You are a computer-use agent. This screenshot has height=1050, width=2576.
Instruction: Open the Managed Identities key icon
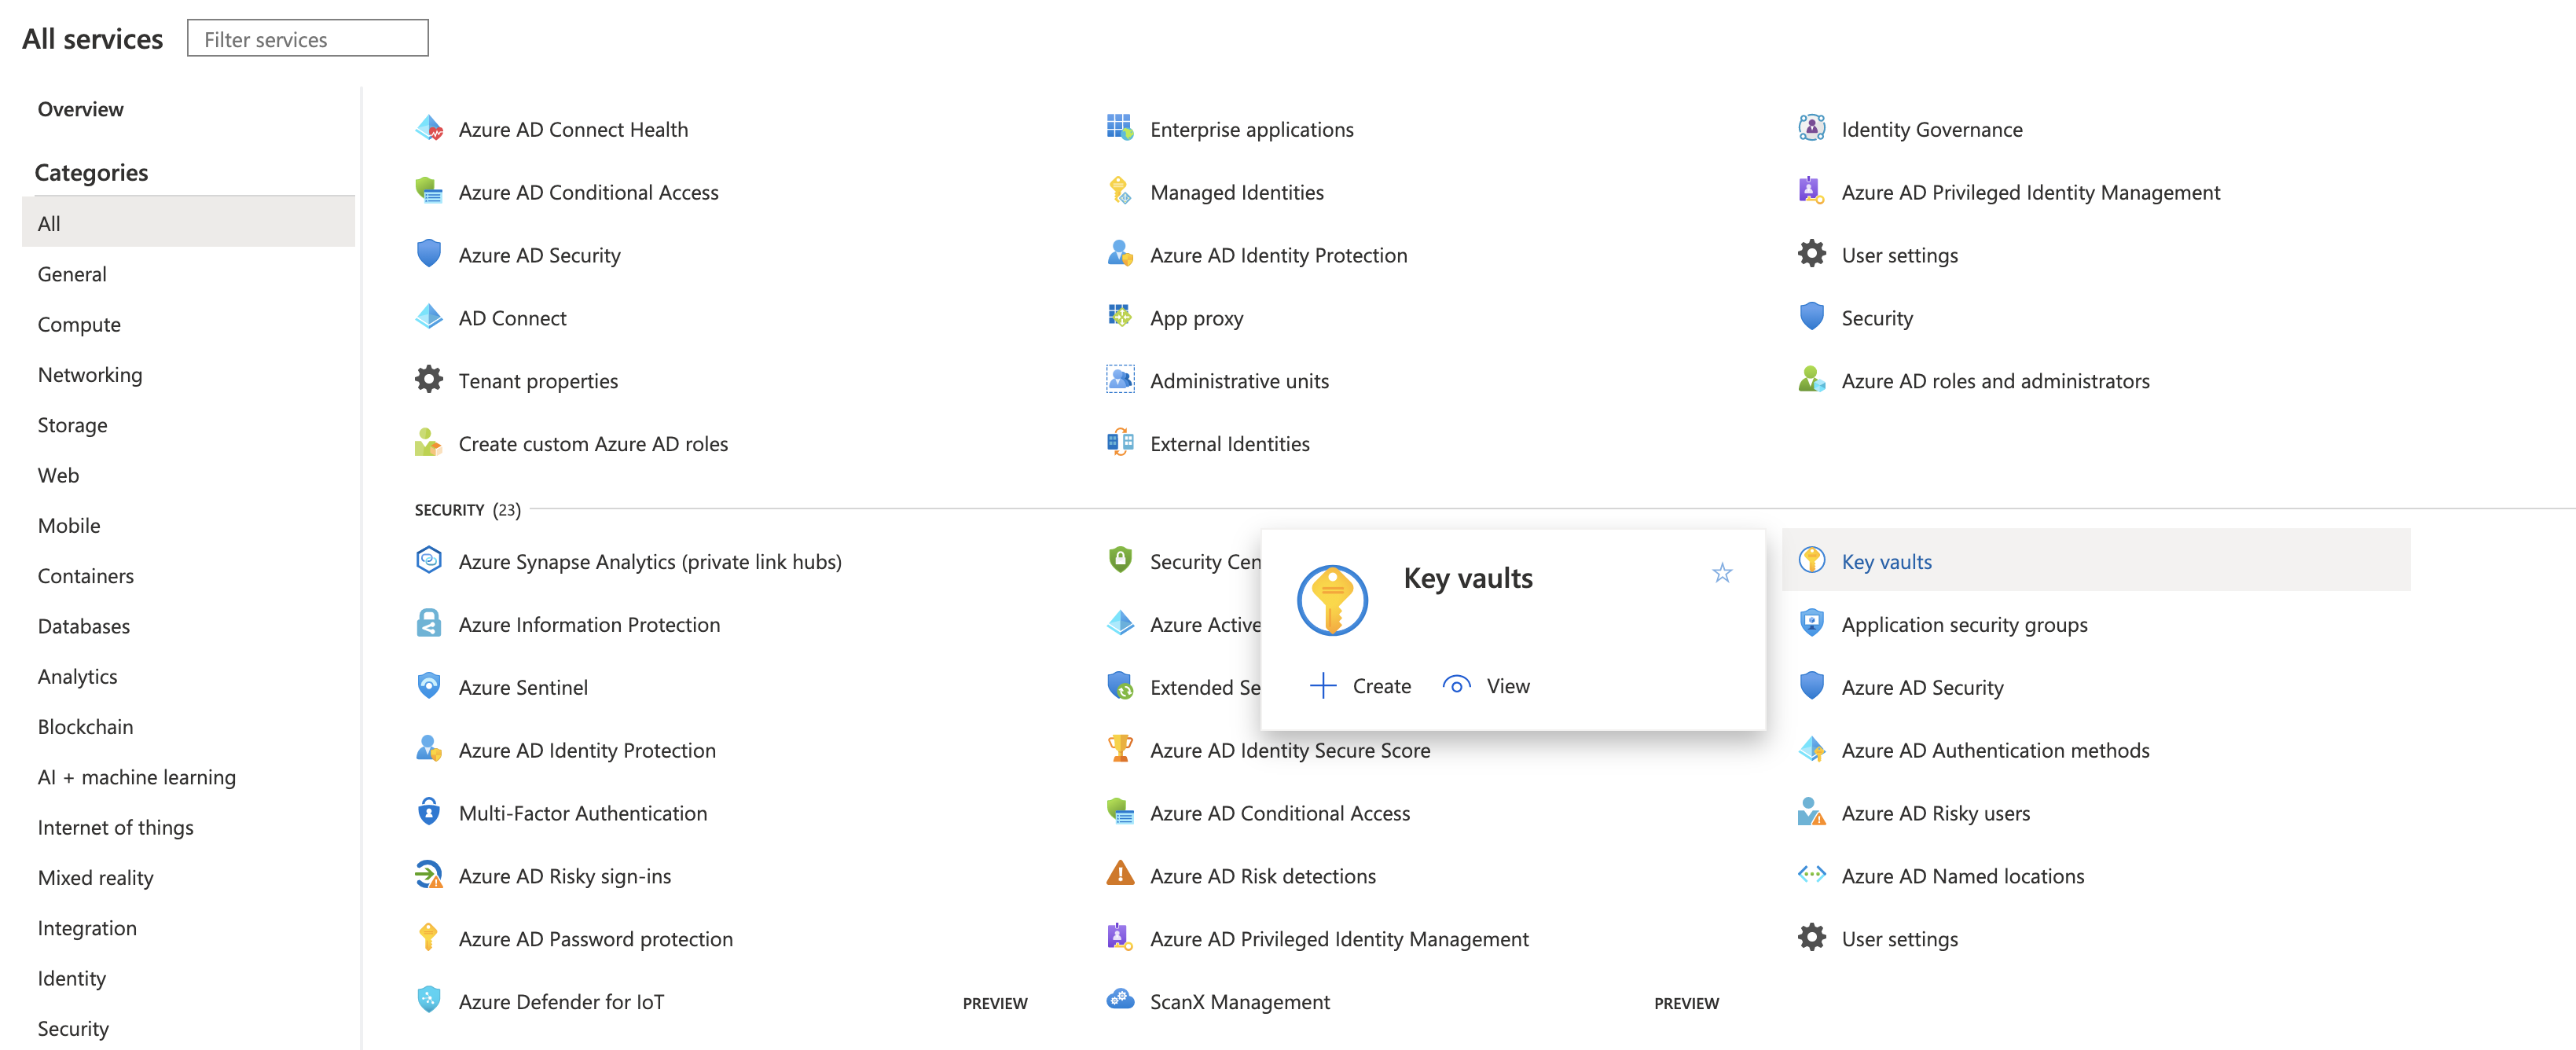click(1120, 191)
